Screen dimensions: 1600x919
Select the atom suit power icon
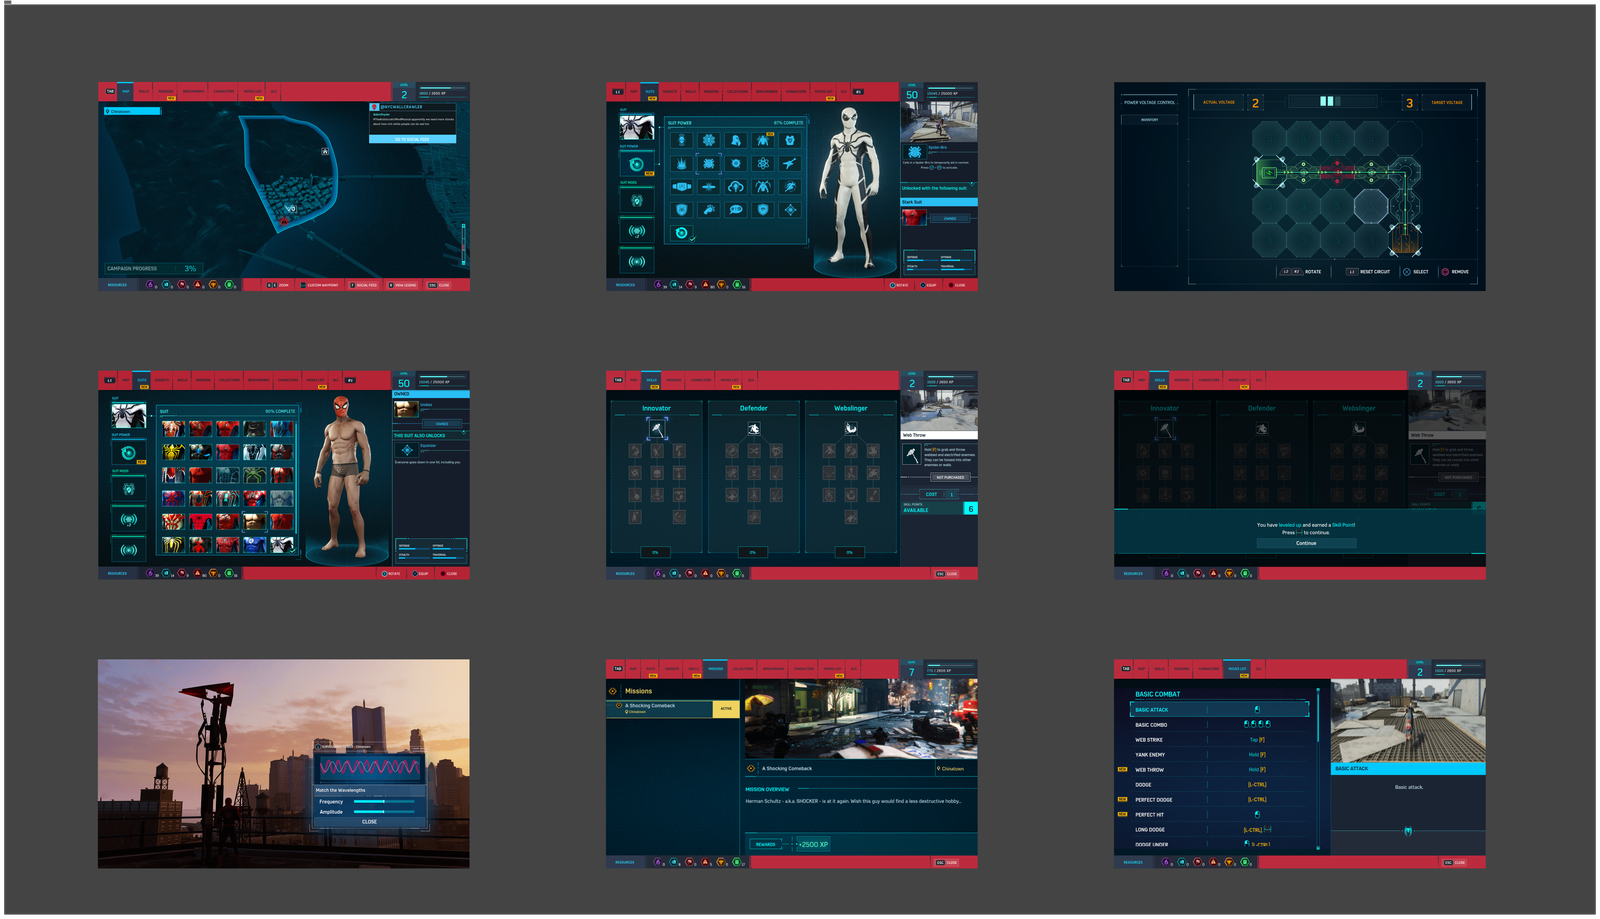[x=763, y=163]
